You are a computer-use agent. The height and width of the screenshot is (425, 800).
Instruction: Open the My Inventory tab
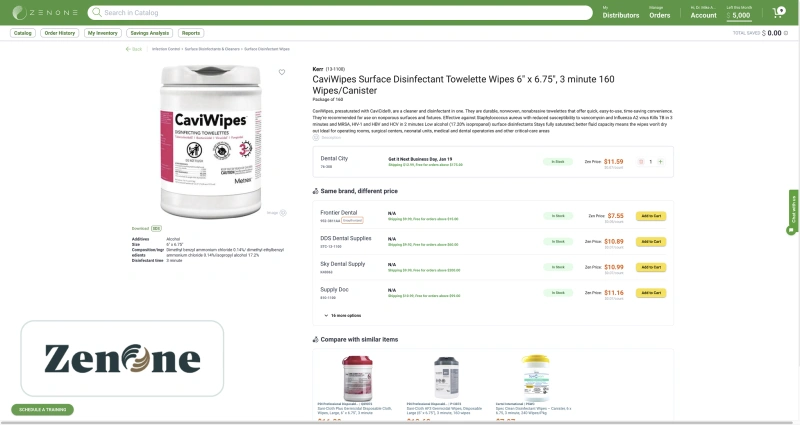click(103, 33)
